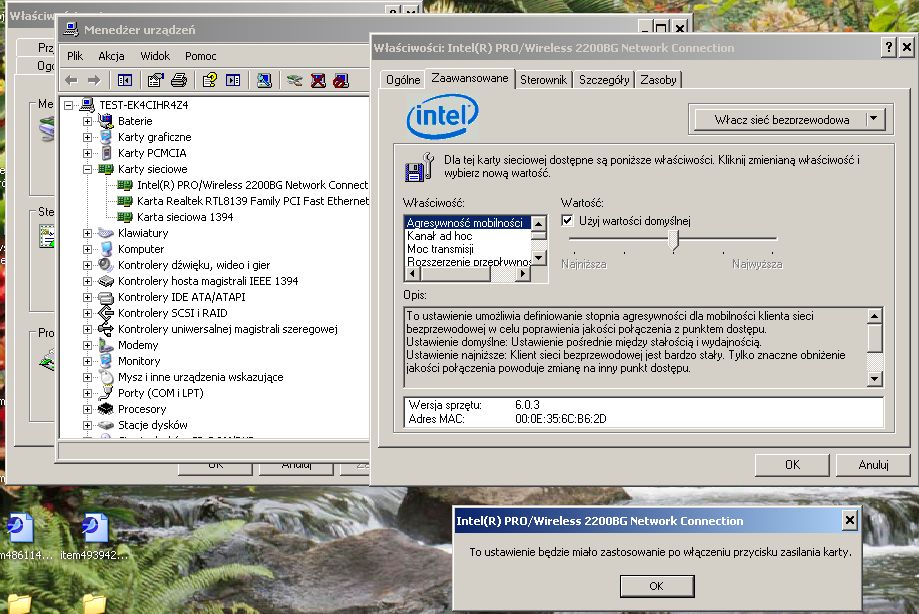919x614 pixels.
Task: Select the Print icon in Device Manager toolbar
Action: [x=180, y=80]
